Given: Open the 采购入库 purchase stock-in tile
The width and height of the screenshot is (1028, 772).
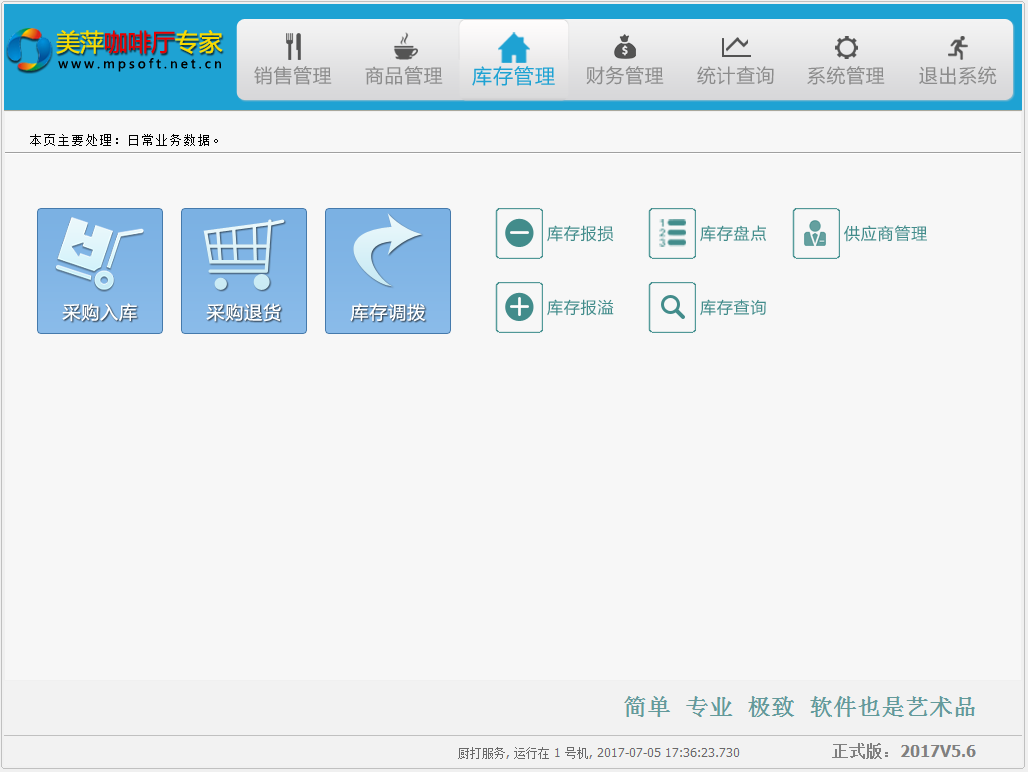Looking at the screenshot, I should [x=100, y=271].
